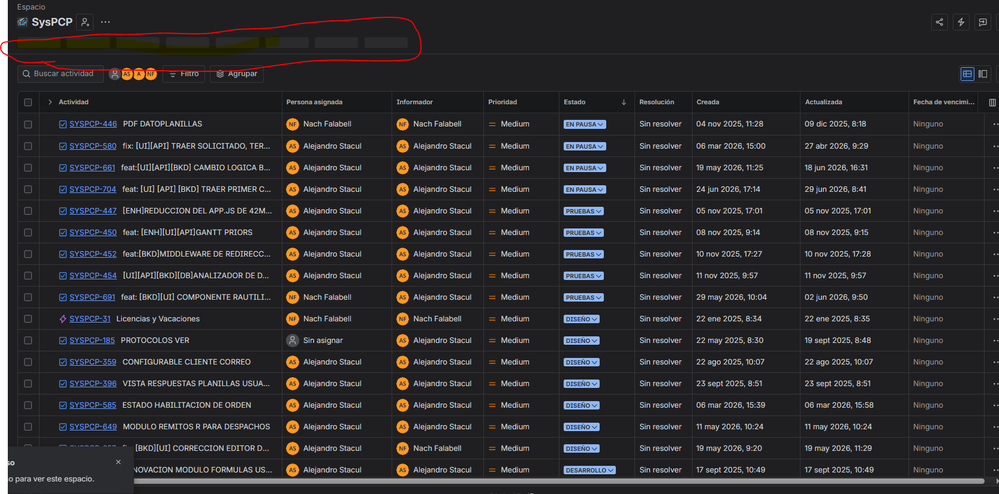Screen dimensions: 999x494
Task: Open the automation lightning bolt icon
Action: coord(961,22)
